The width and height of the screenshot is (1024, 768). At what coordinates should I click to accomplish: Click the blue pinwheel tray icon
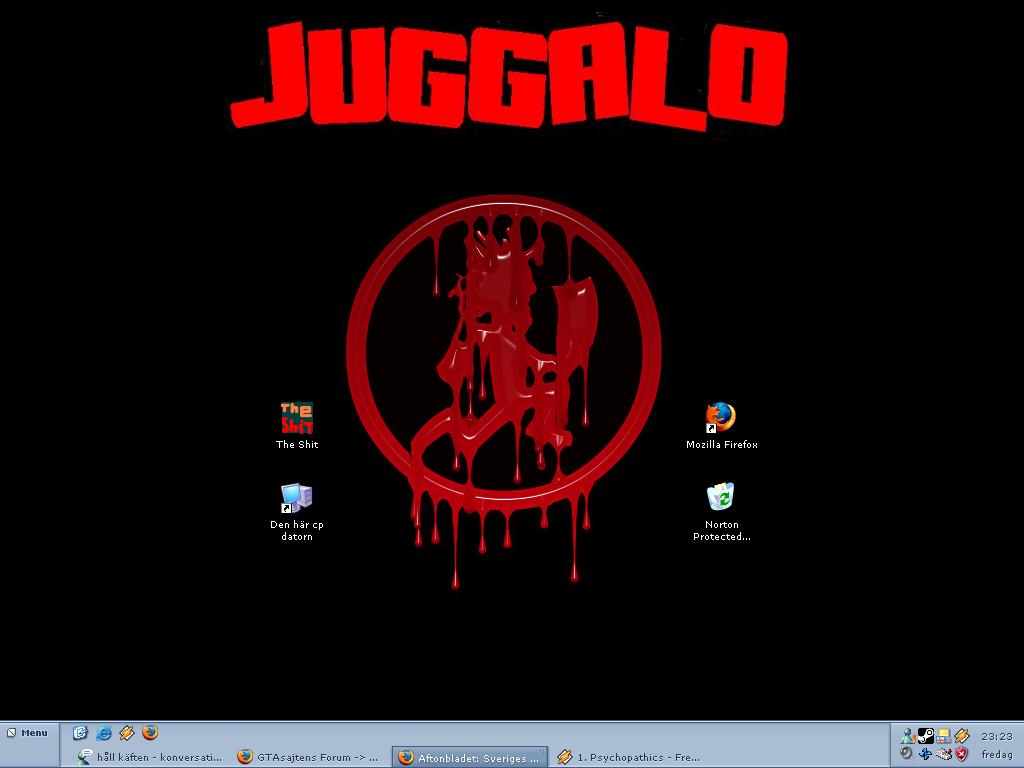(925, 754)
